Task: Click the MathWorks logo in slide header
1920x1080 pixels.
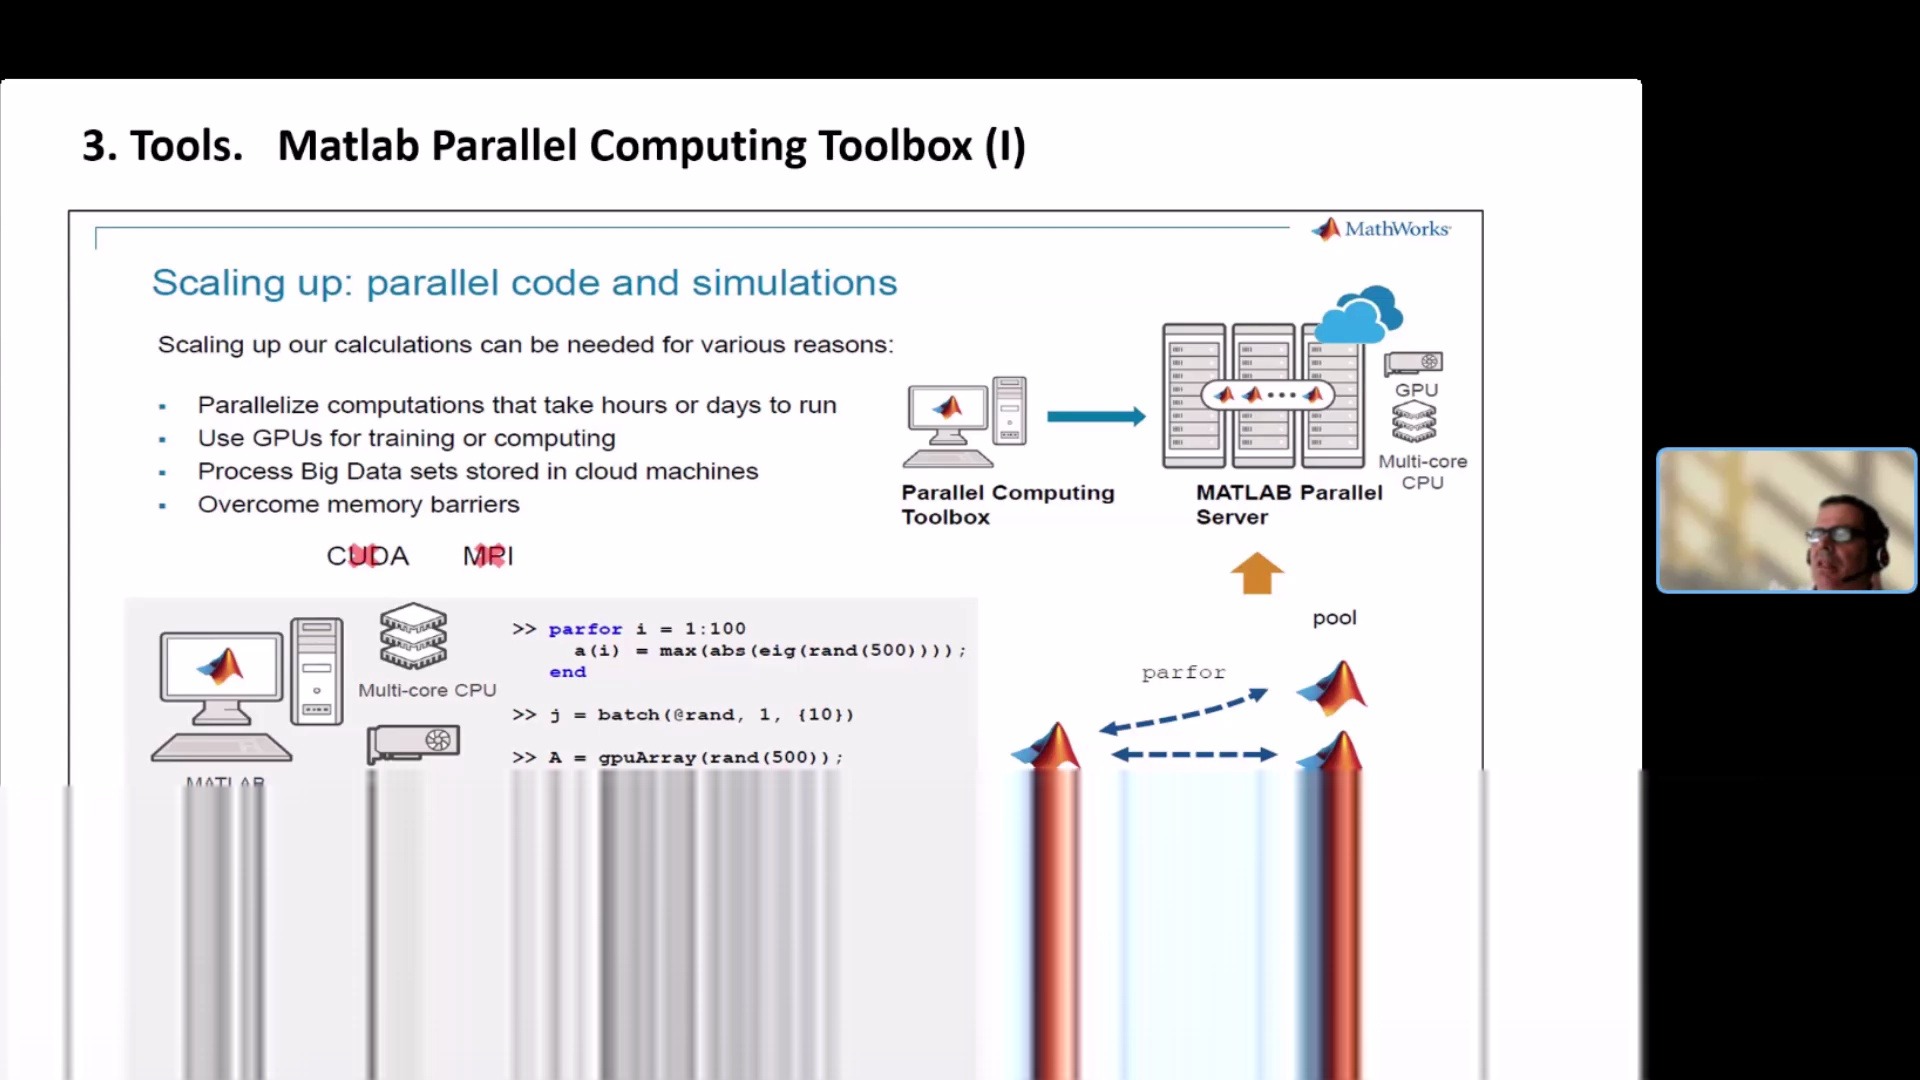Action: 1379,228
